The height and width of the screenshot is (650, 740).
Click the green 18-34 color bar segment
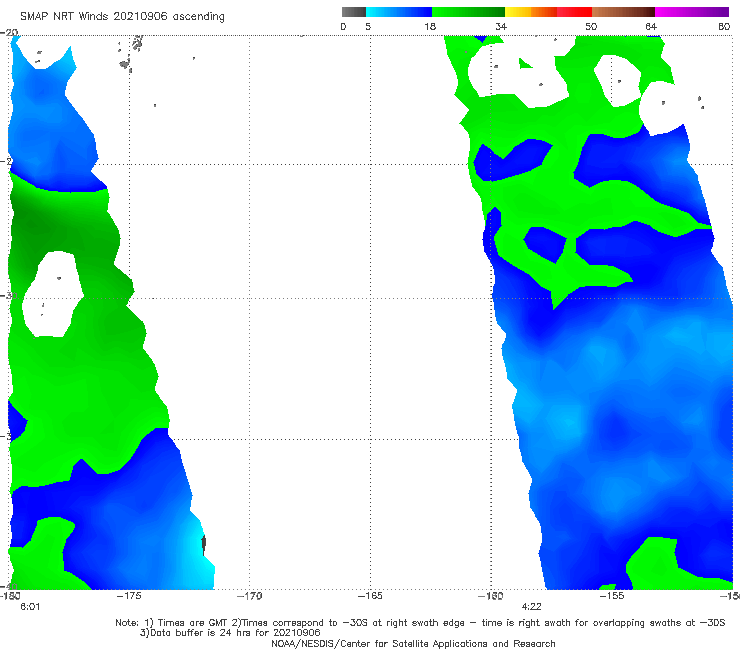coord(468,12)
